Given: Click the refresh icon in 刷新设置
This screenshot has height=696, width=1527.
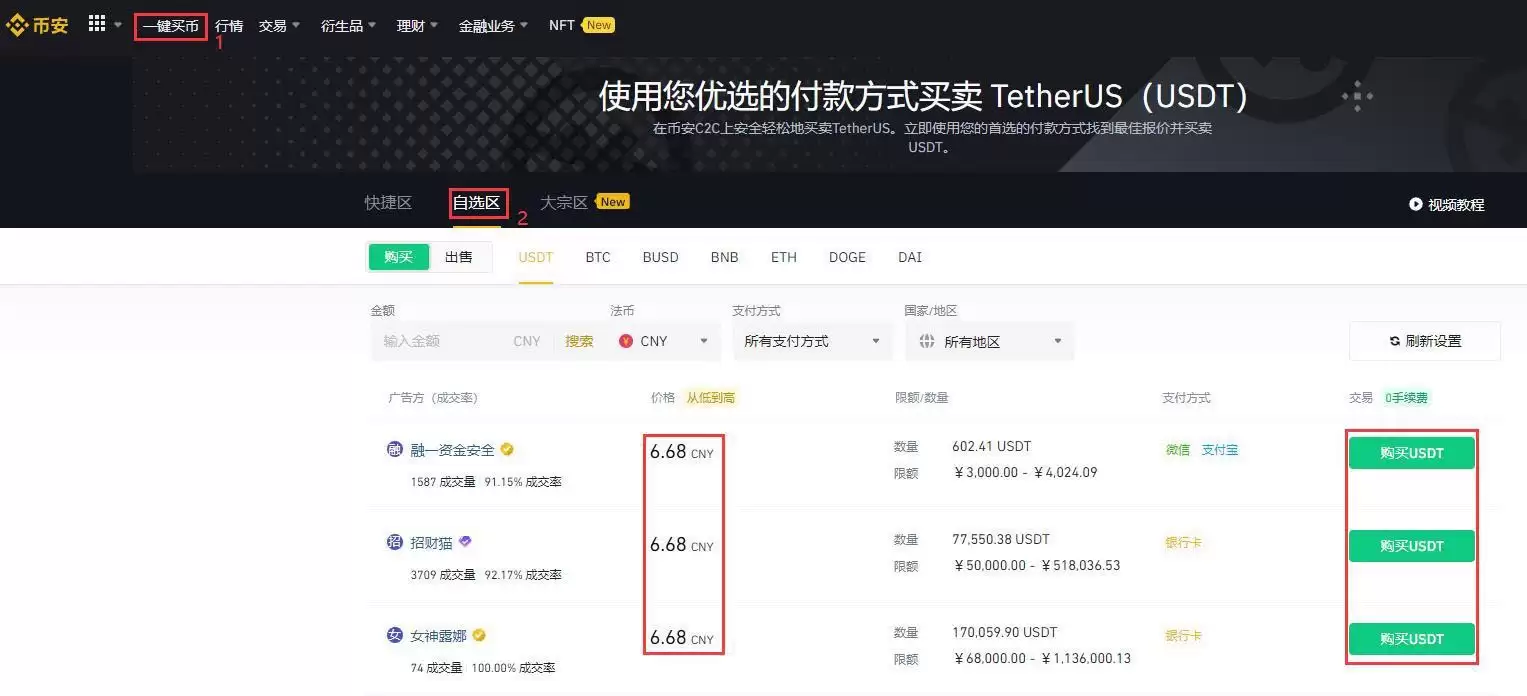Looking at the screenshot, I should point(1394,341).
